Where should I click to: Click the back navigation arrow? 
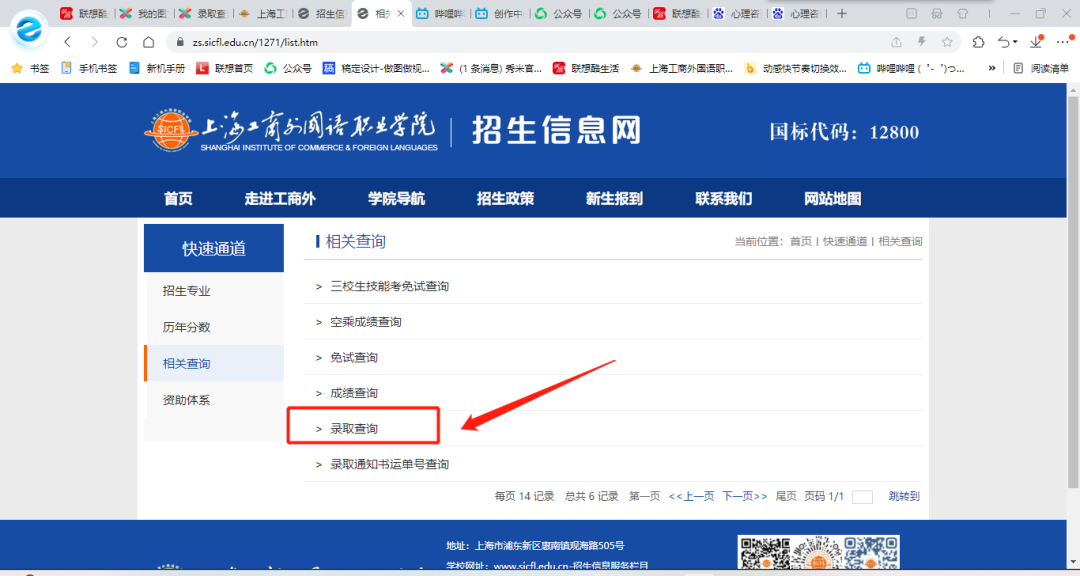click(x=67, y=43)
